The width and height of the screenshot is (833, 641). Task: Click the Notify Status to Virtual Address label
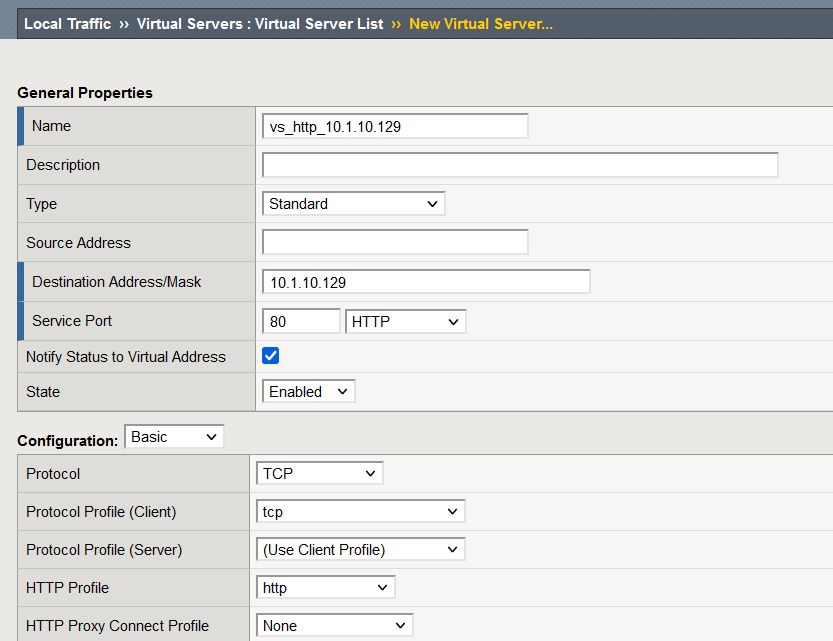pyautogui.click(x=126, y=357)
